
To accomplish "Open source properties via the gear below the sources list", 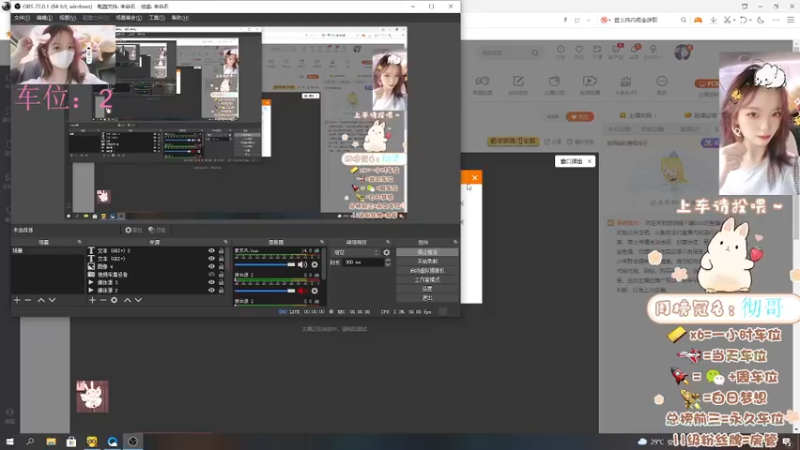I will click(114, 300).
